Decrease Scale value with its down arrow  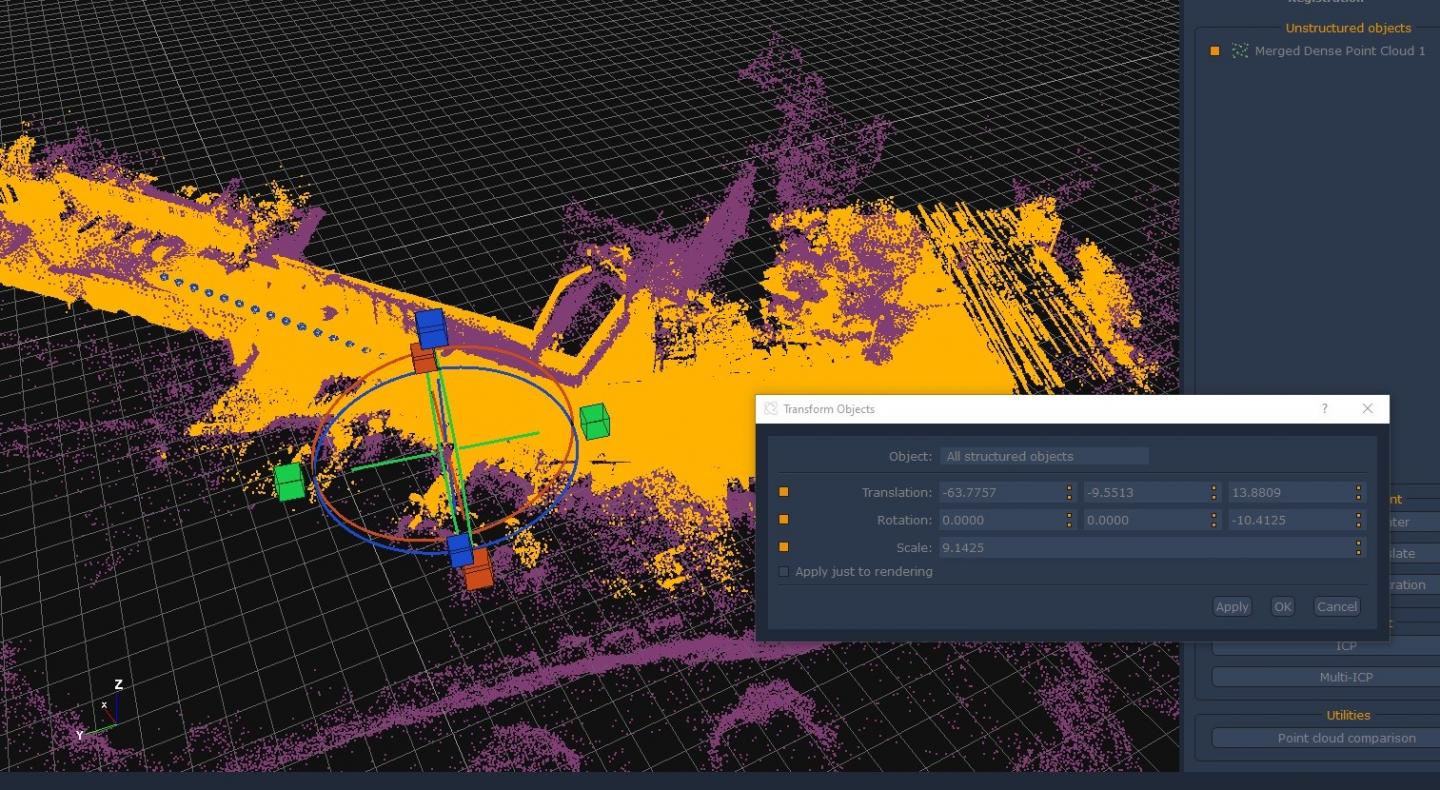point(1358,552)
